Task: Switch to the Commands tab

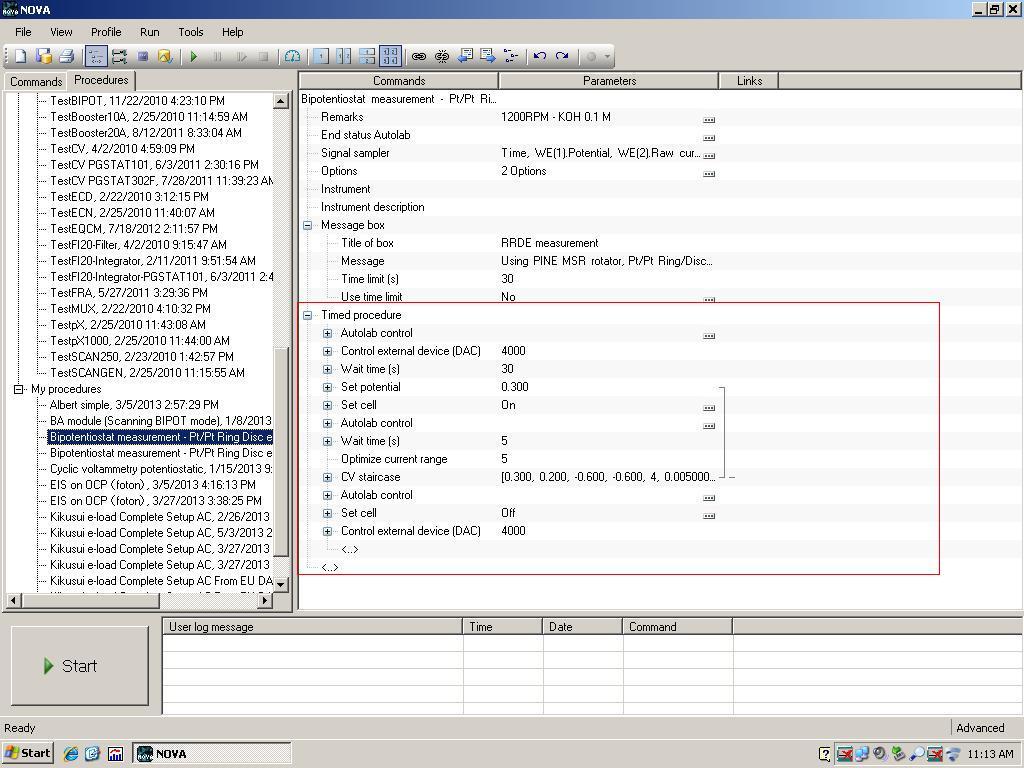Action: 36,82
